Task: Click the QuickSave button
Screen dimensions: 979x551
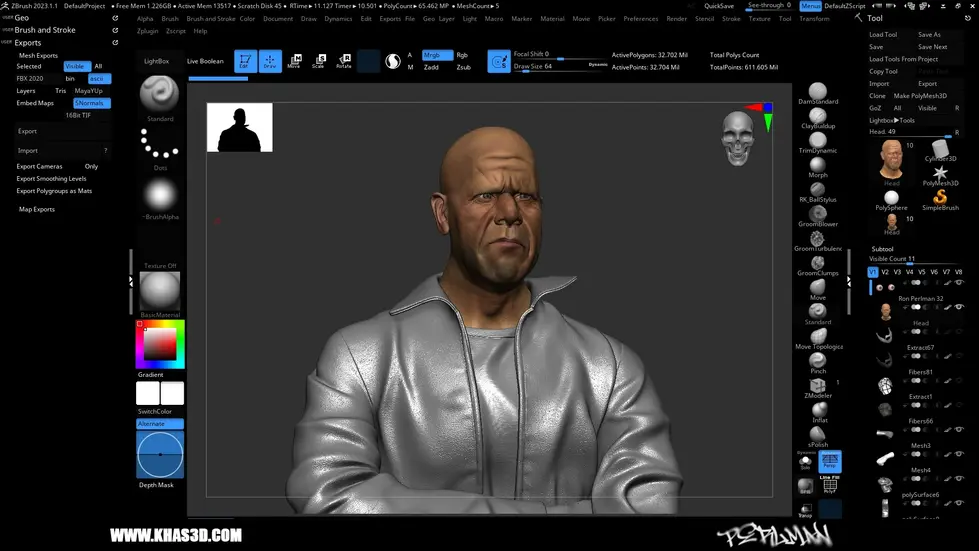Action: (x=719, y=6)
